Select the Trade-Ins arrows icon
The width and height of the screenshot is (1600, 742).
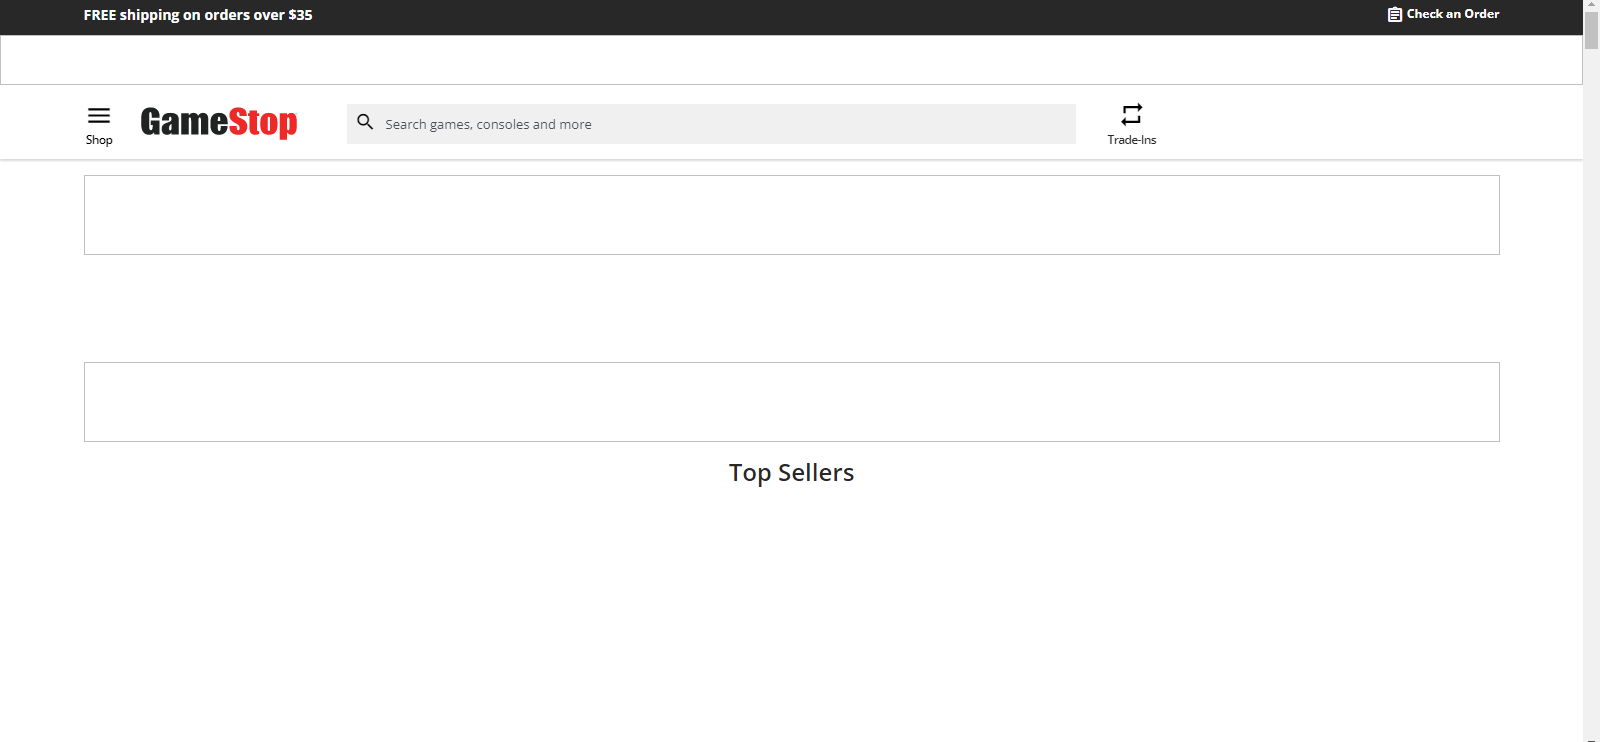tap(1131, 114)
